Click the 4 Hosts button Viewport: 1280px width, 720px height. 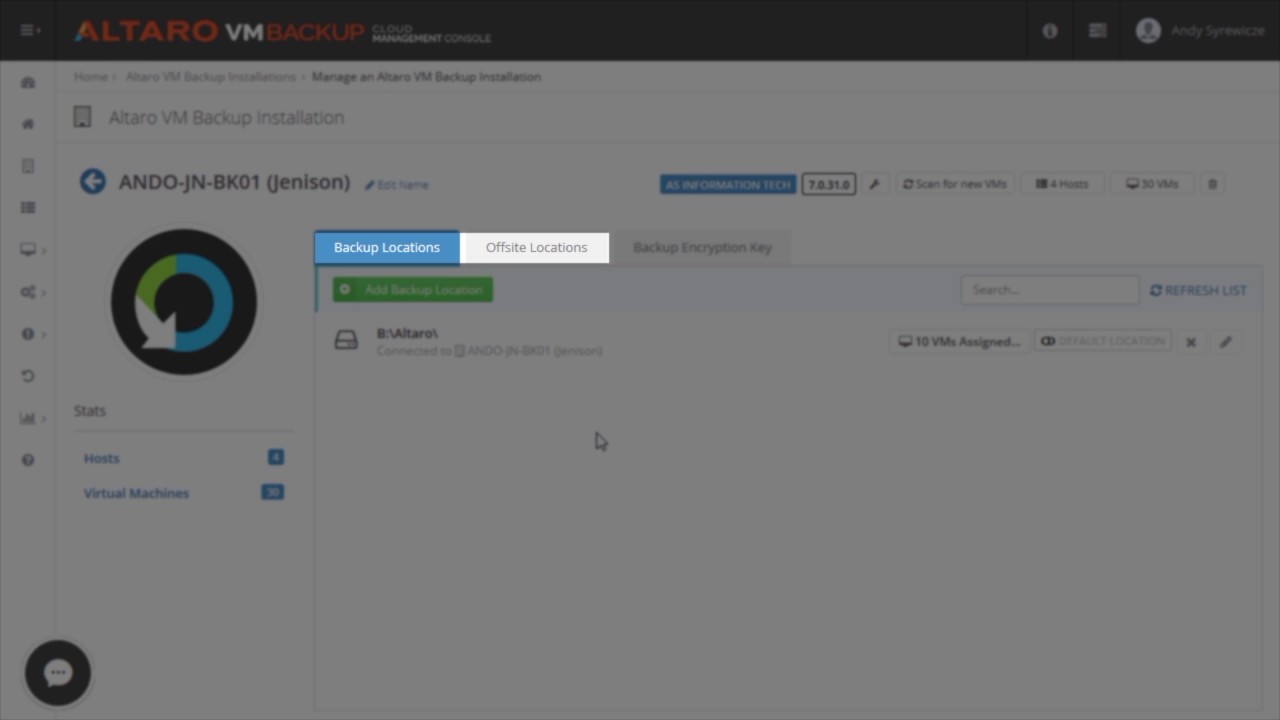click(1061, 184)
